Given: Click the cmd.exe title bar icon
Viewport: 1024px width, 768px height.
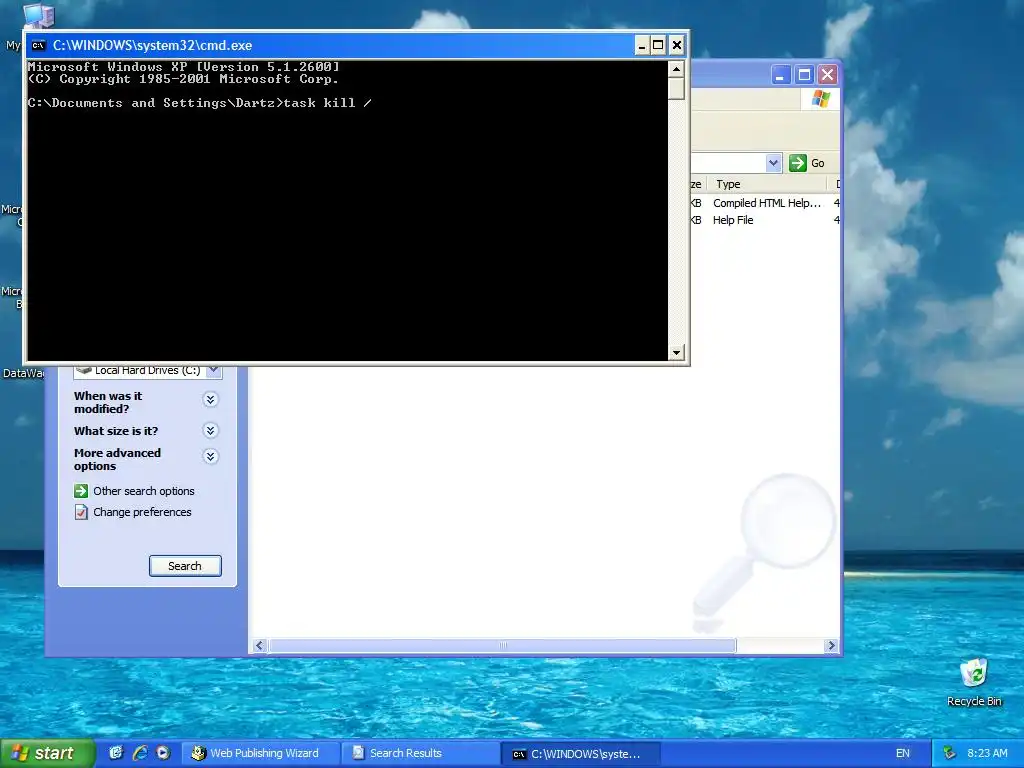Looking at the screenshot, I should click(x=39, y=45).
